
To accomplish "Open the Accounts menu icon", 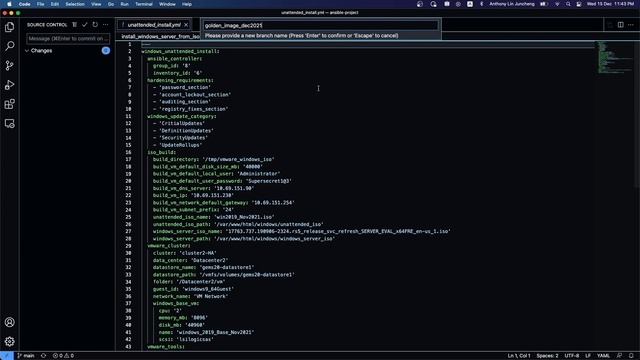I will coord(9,322).
